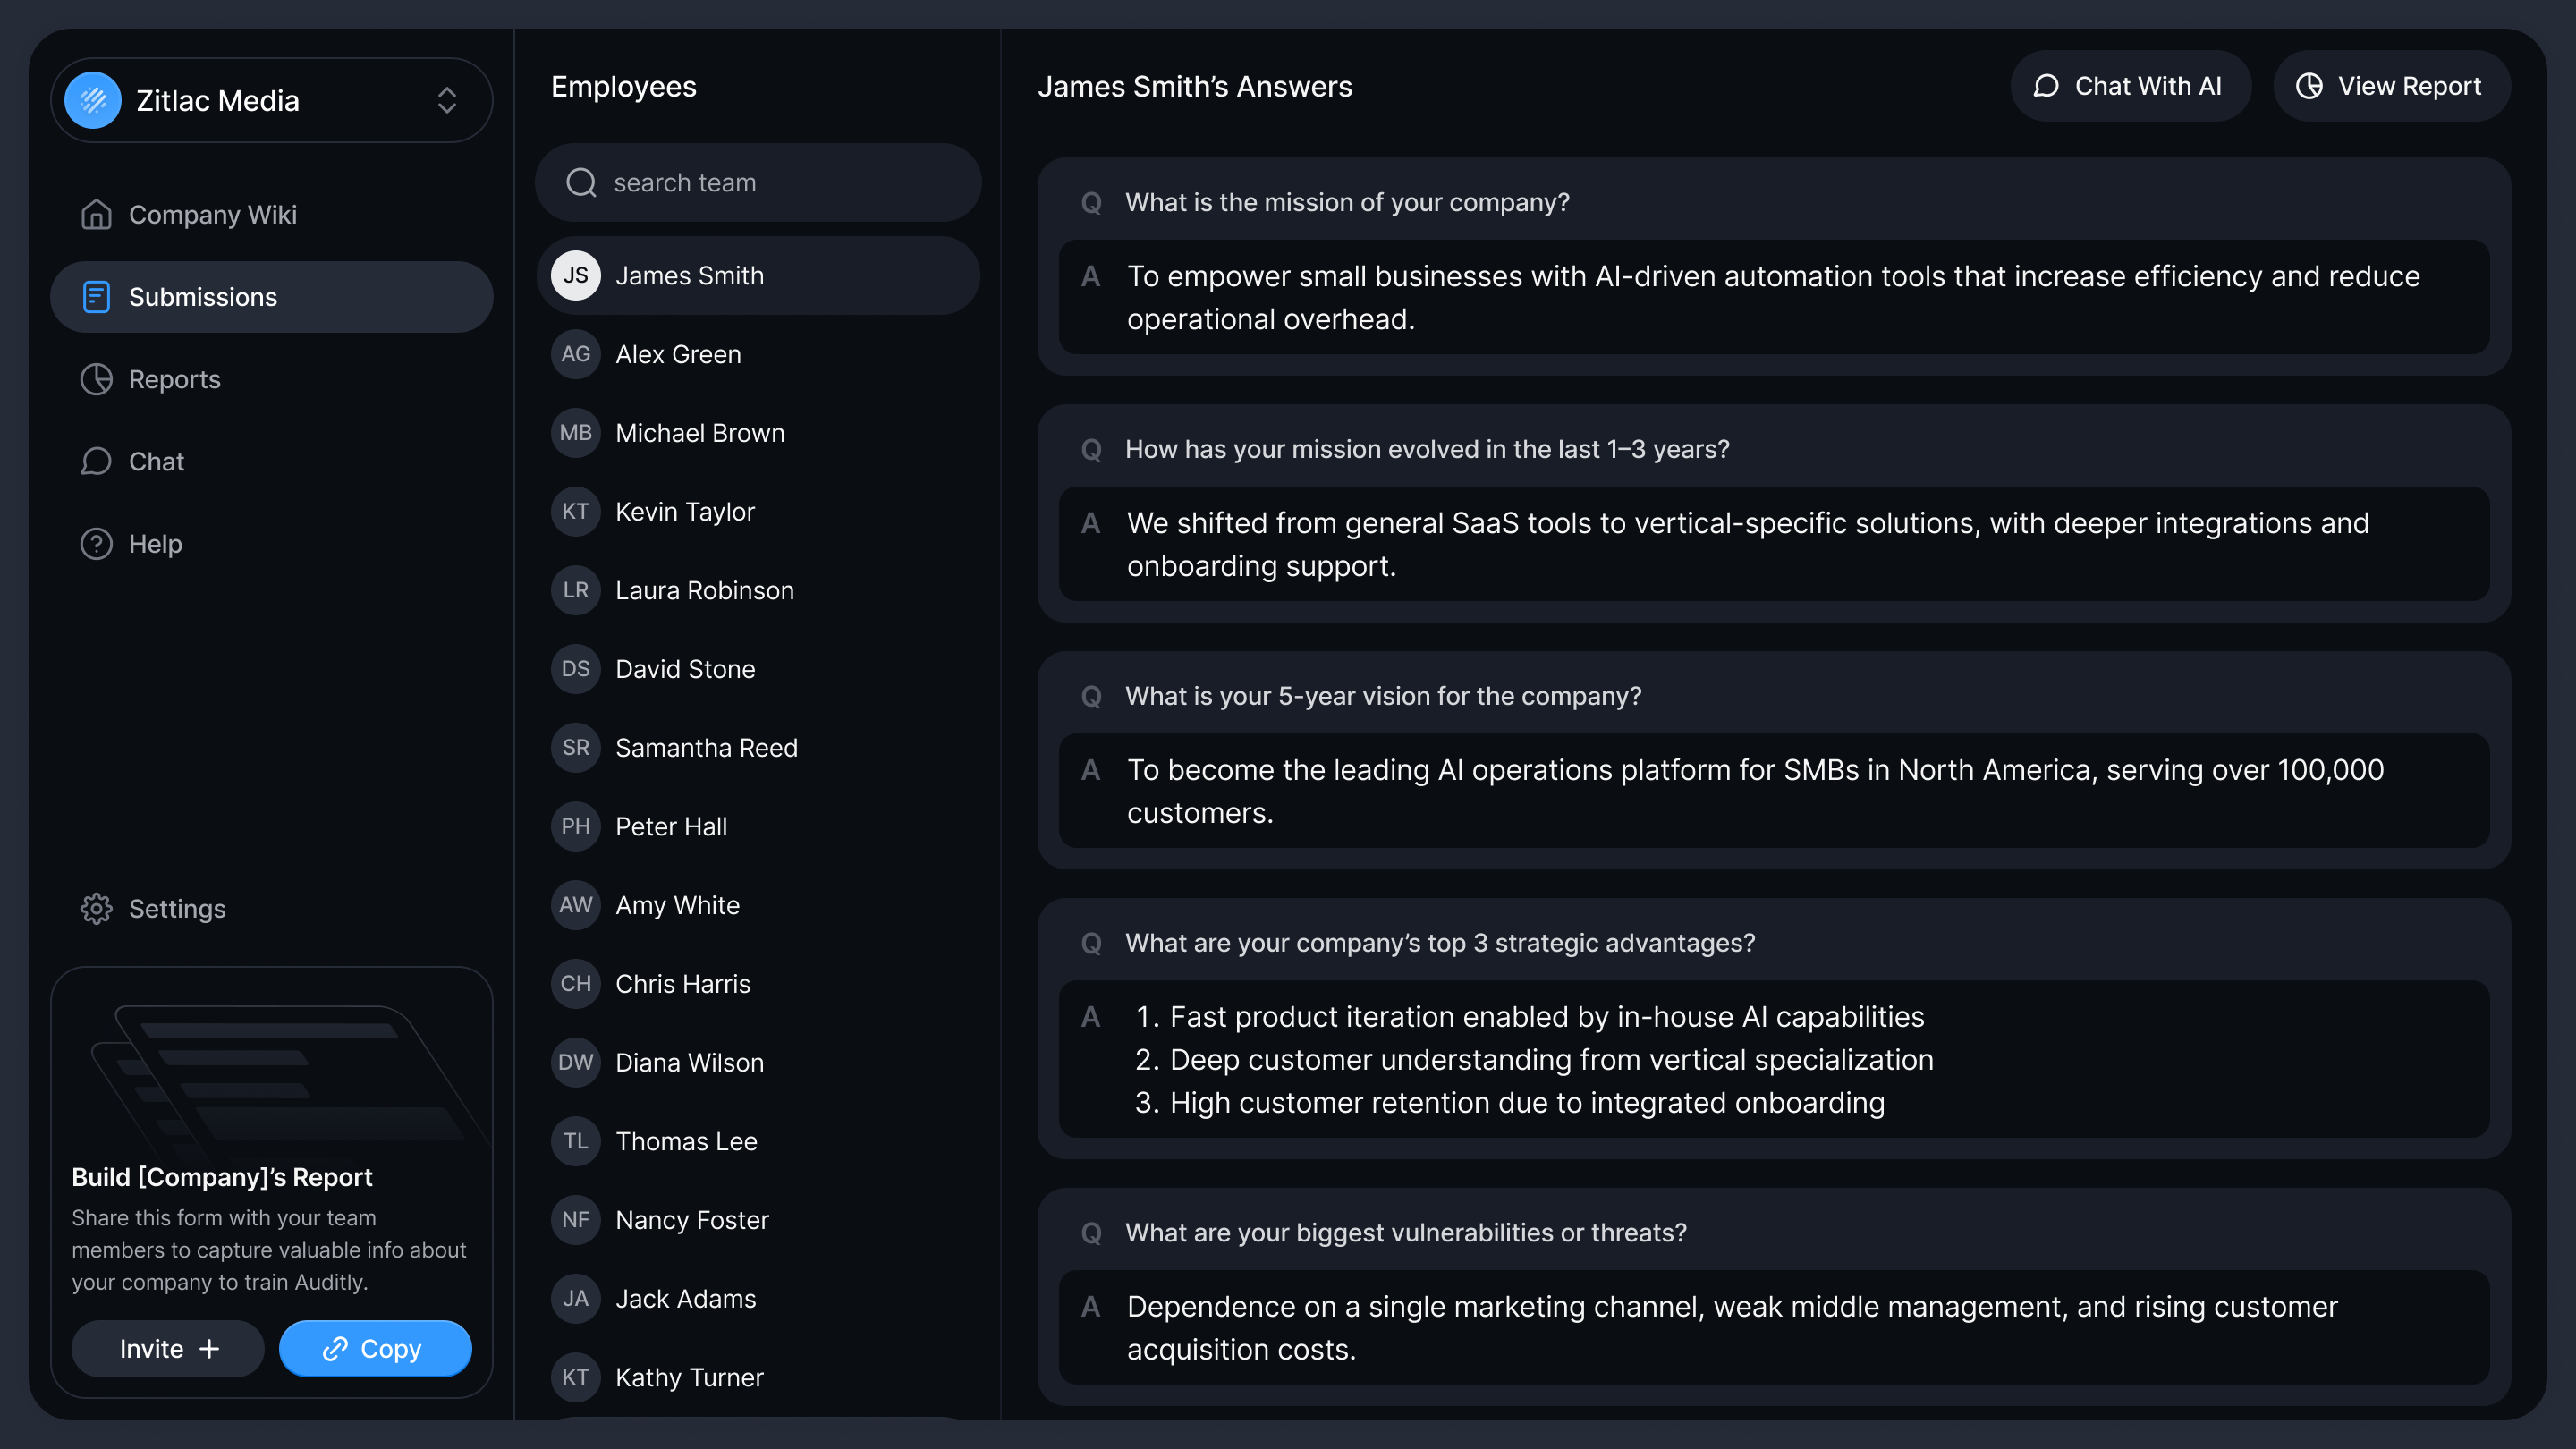
Task: Open Laura Robinson's answers
Action: 704,590
